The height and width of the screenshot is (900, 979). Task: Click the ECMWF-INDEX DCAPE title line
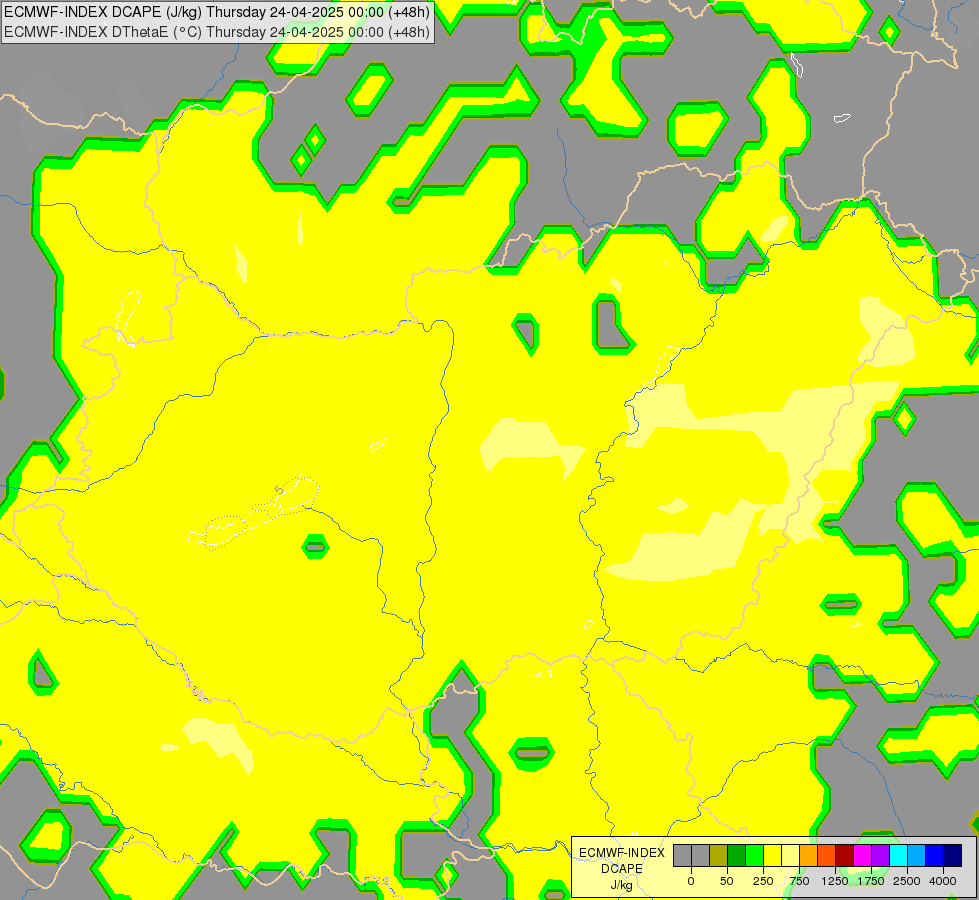pyautogui.click(x=217, y=12)
